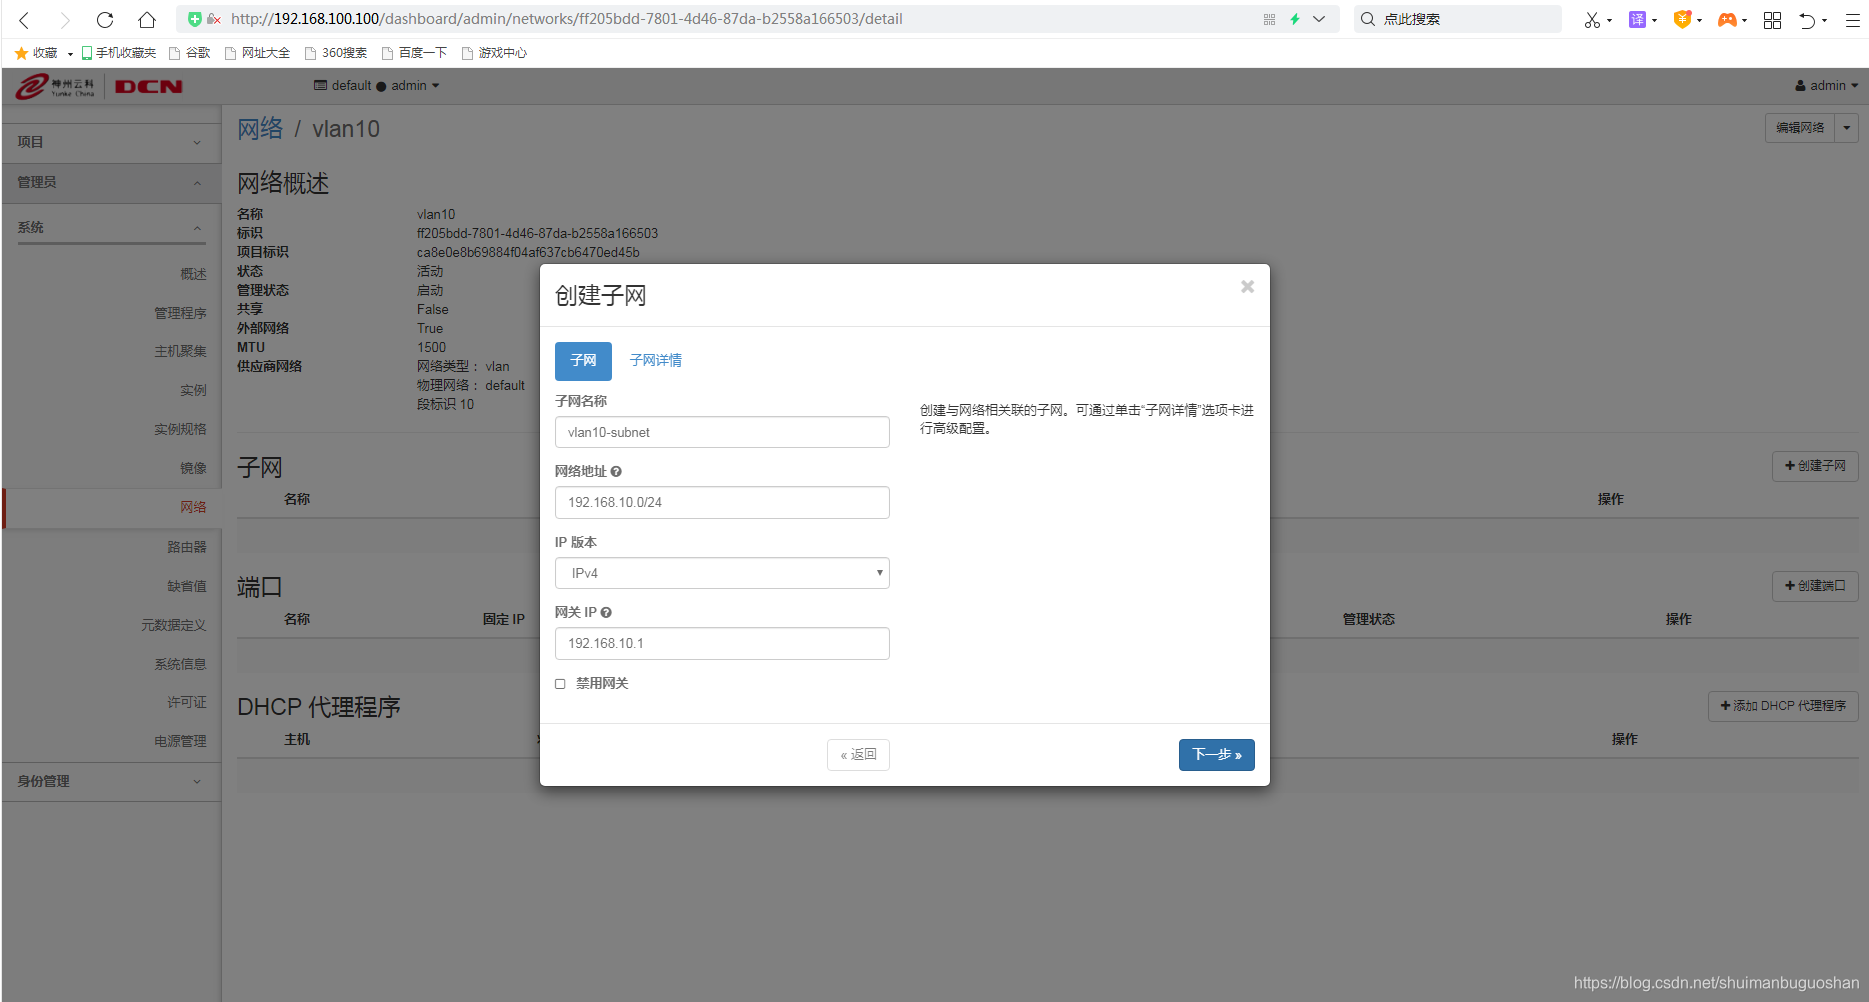Viewport: 1869px width, 1002px height.
Task: Open the 游戏中心 bookmark
Action: 494,53
